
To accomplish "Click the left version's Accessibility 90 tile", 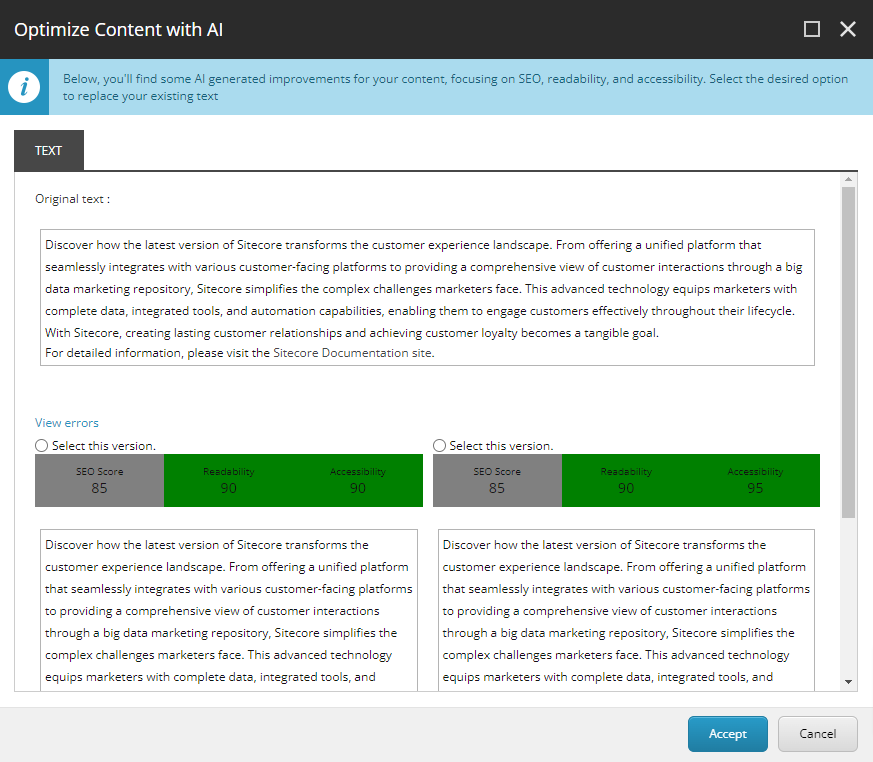I will pos(358,480).
